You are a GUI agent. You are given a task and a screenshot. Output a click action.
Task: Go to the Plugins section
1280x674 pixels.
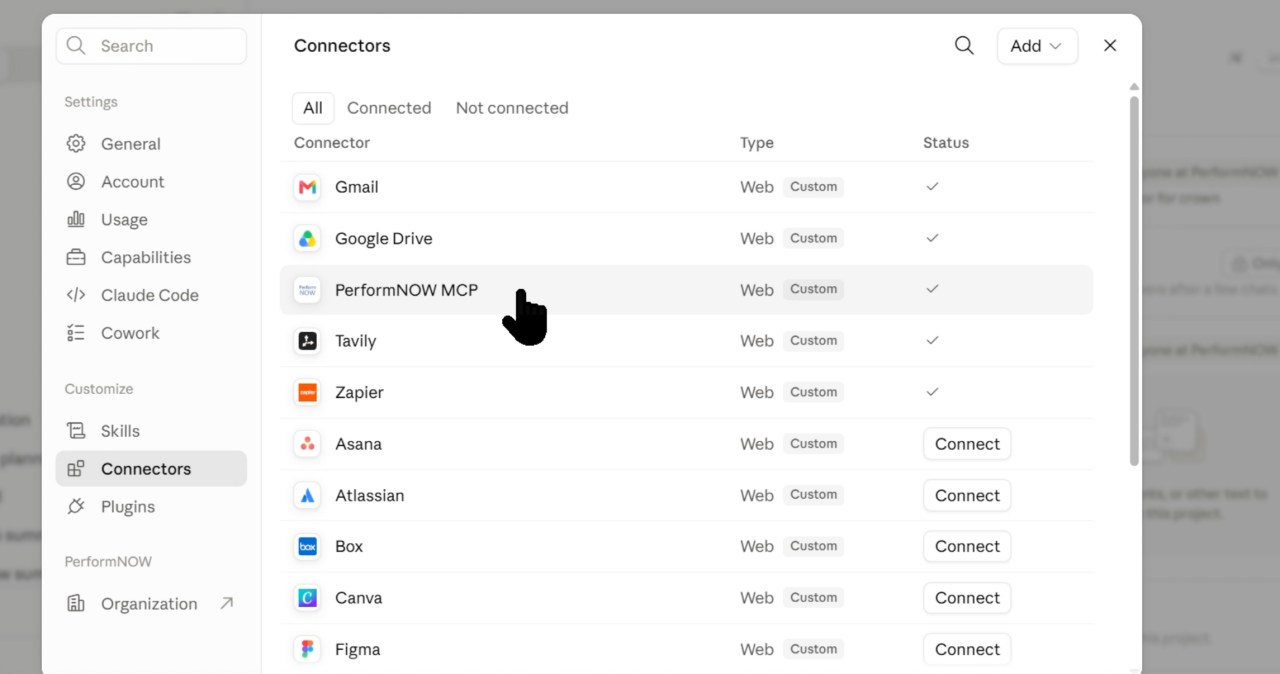click(x=151, y=507)
